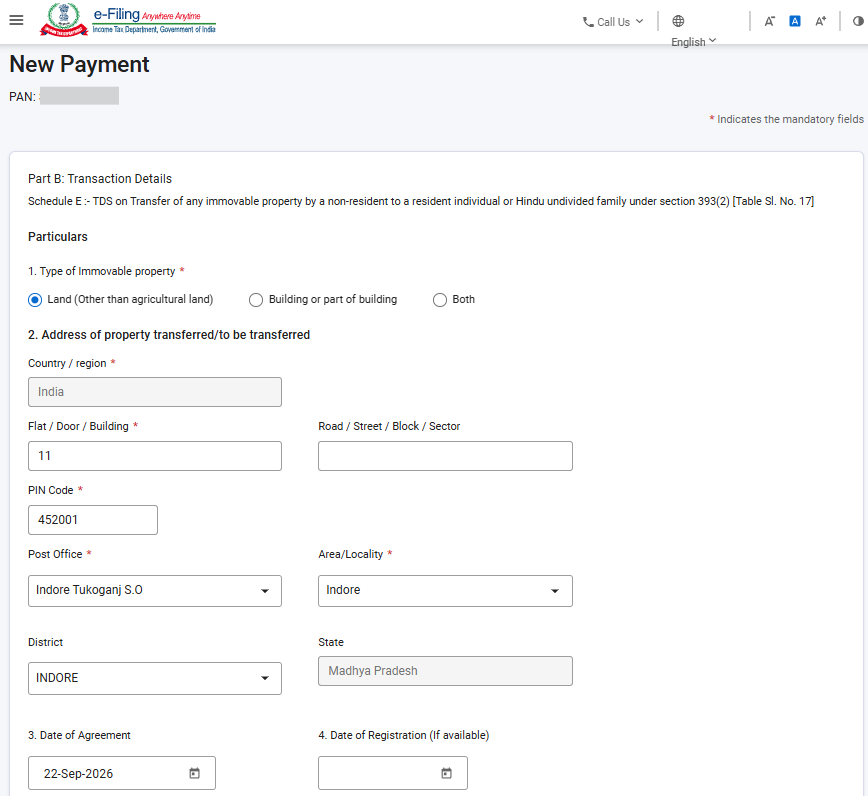
Task: Click the disabled Country / region field
Action: (155, 392)
